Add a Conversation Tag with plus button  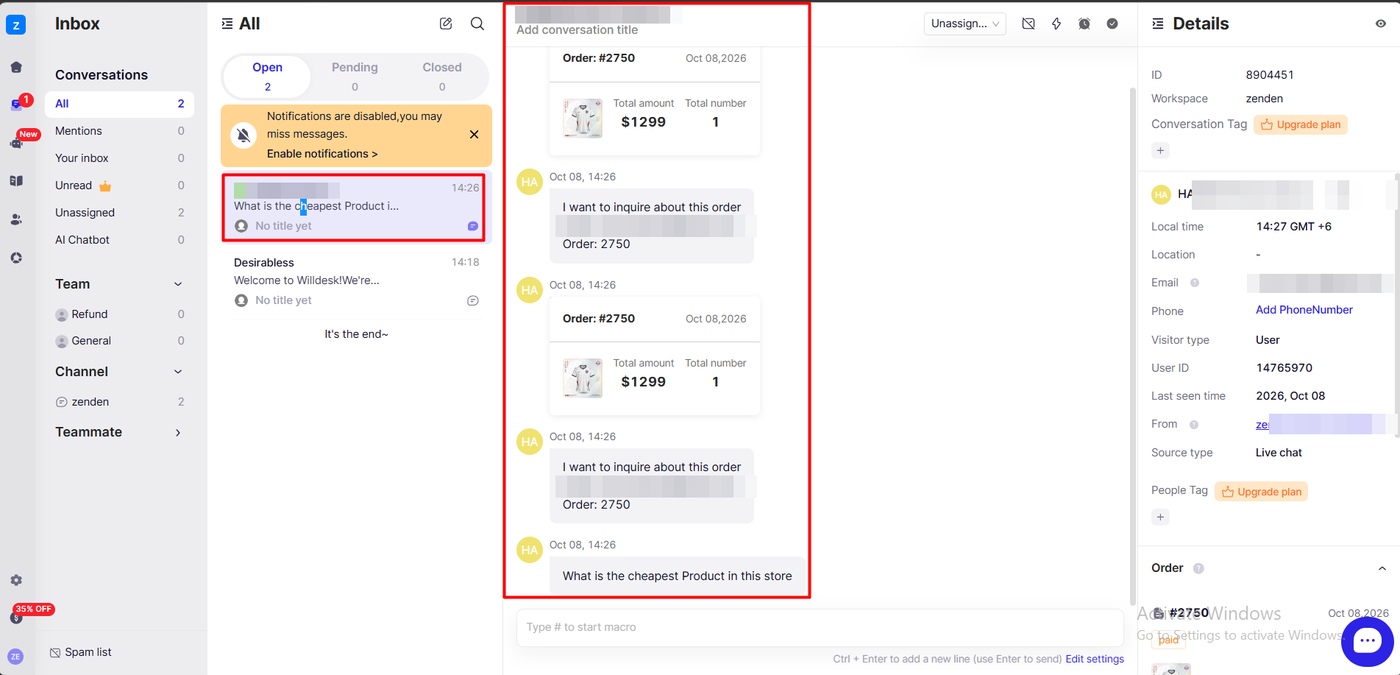tap(1160, 151)
